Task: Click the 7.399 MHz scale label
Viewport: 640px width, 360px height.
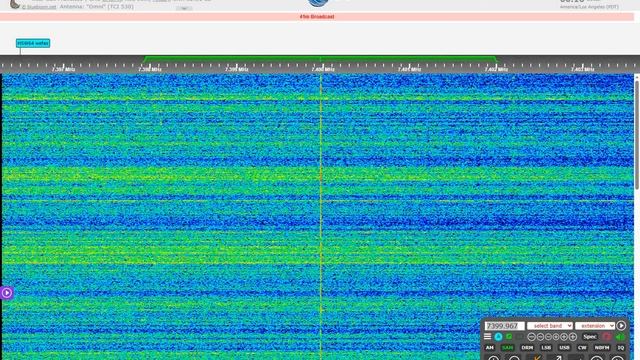Action: (x=236, y=69)
